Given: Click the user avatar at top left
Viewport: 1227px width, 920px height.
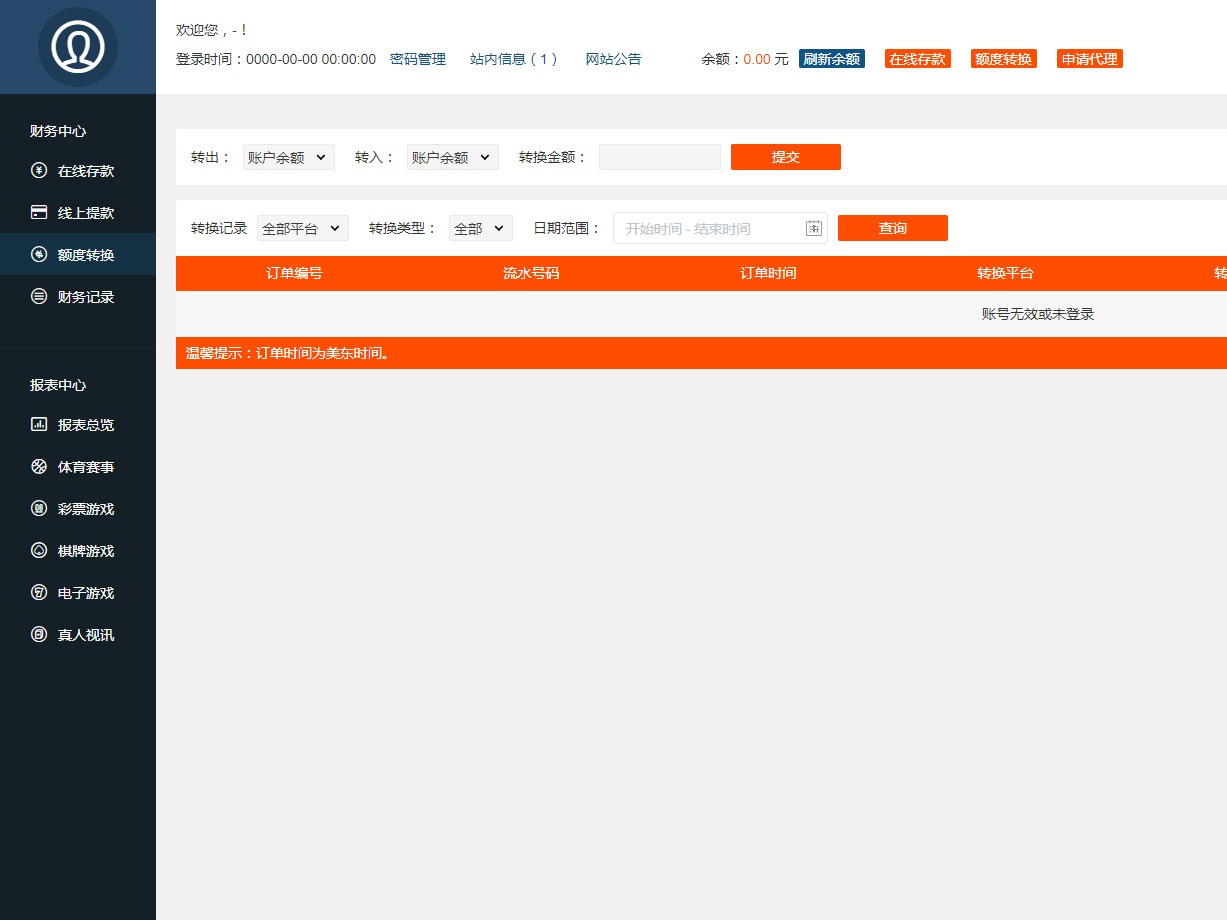Looking at the screenshot, I should pyautogui.click(x=78, y=46).
